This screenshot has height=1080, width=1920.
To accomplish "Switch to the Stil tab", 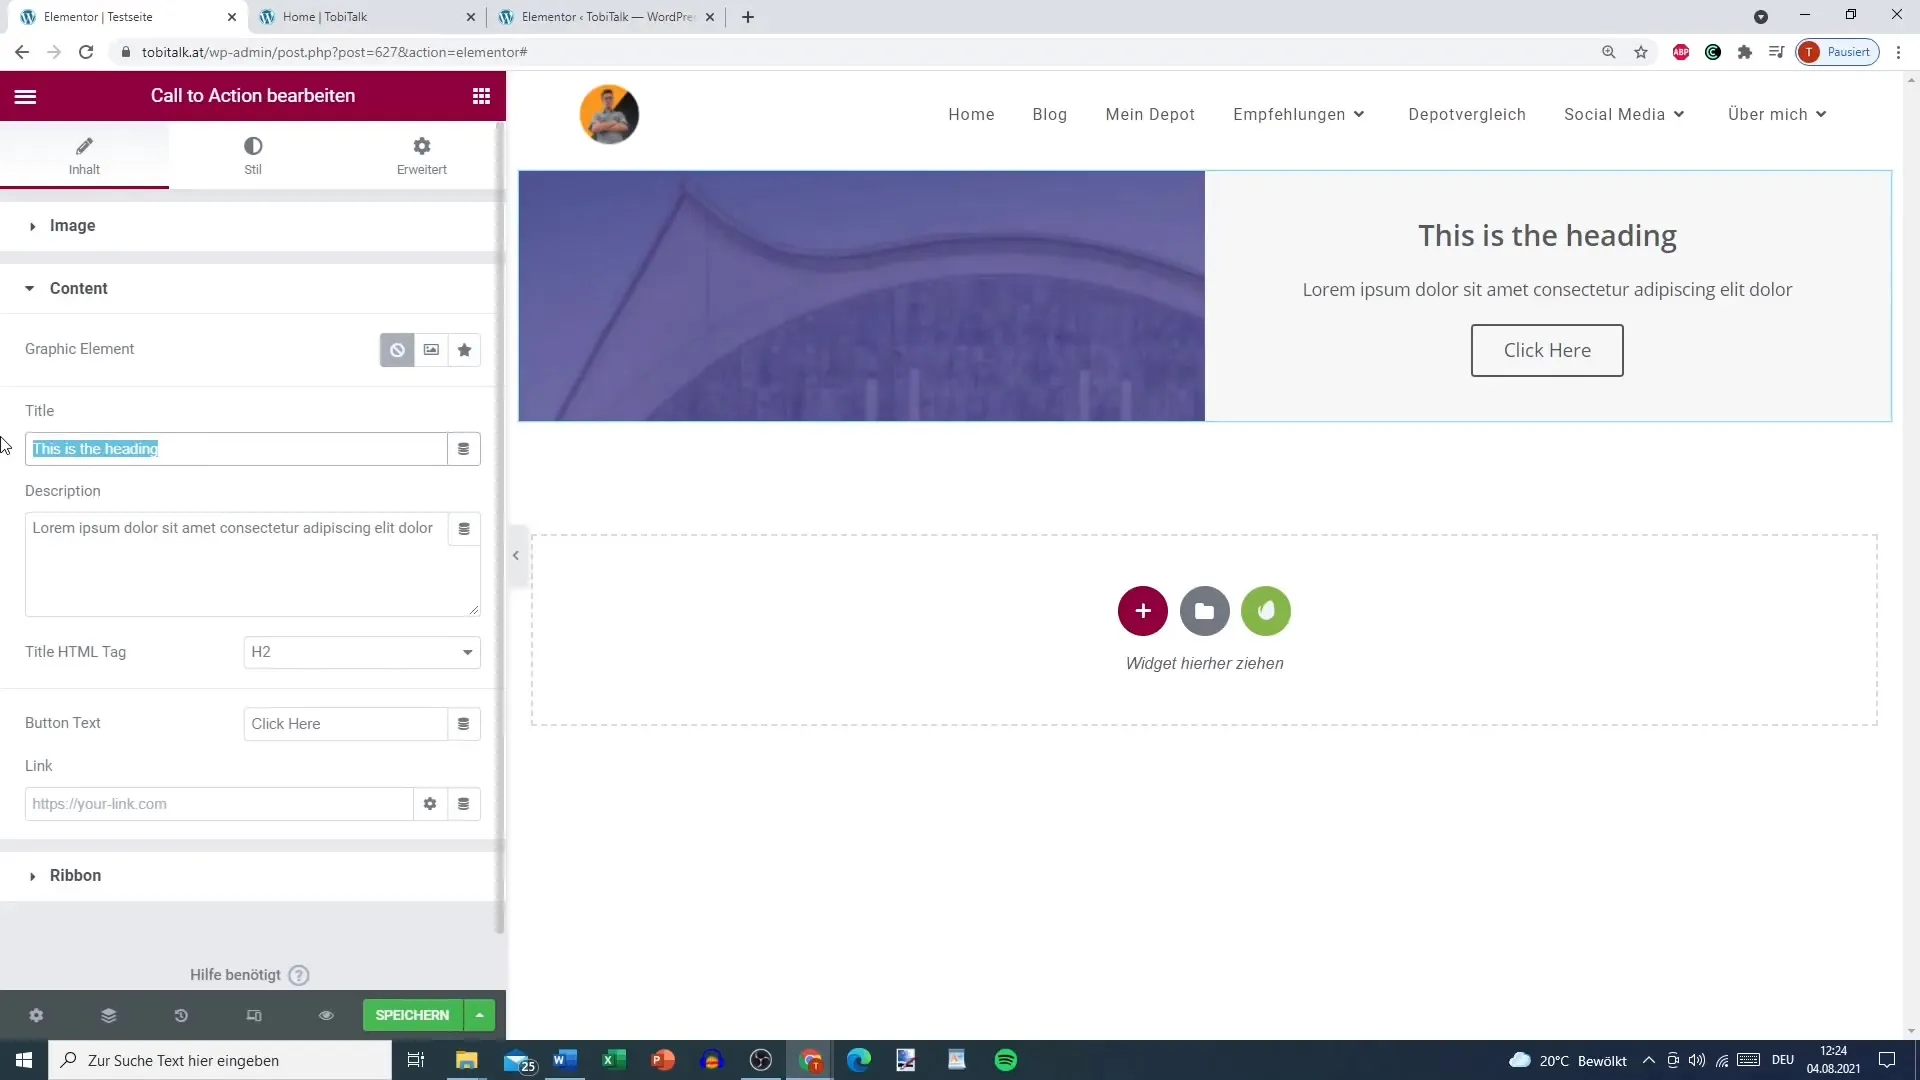I will 253,156.
